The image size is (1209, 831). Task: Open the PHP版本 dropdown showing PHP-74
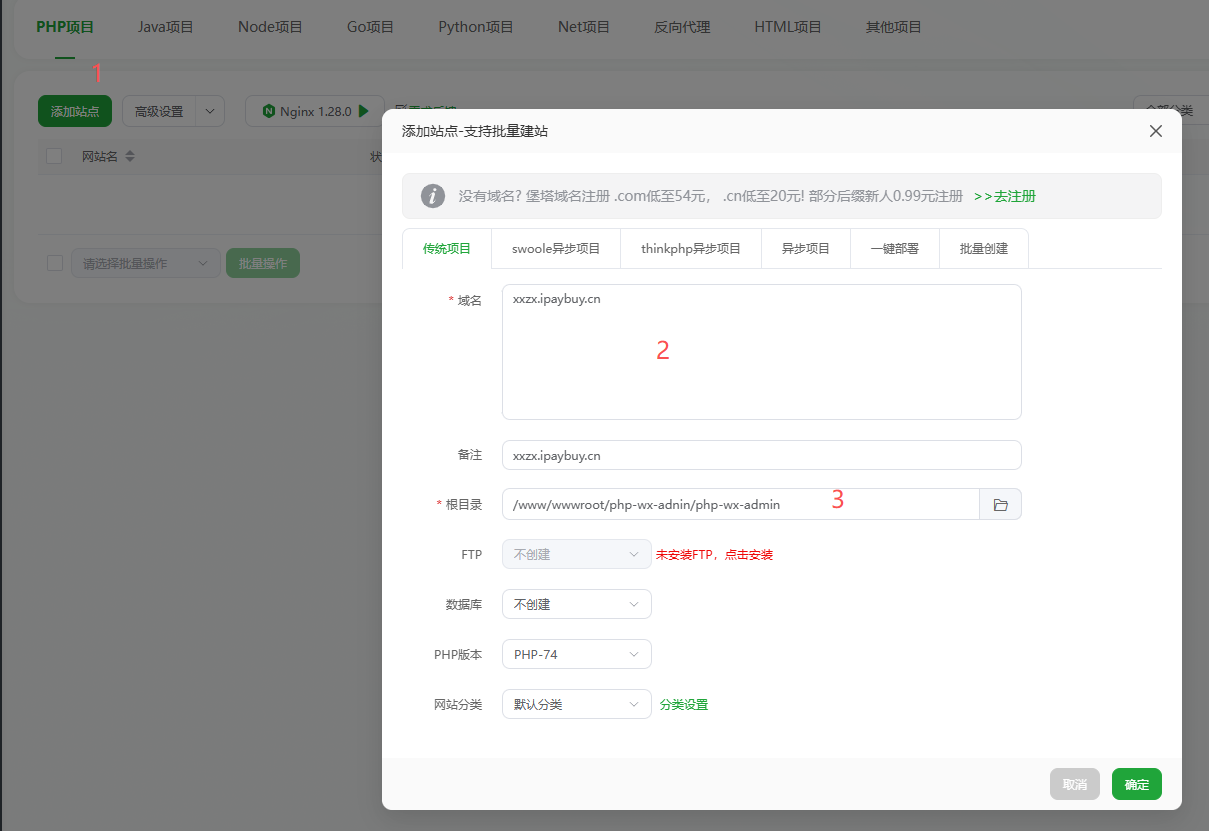(x=576, y=654)
